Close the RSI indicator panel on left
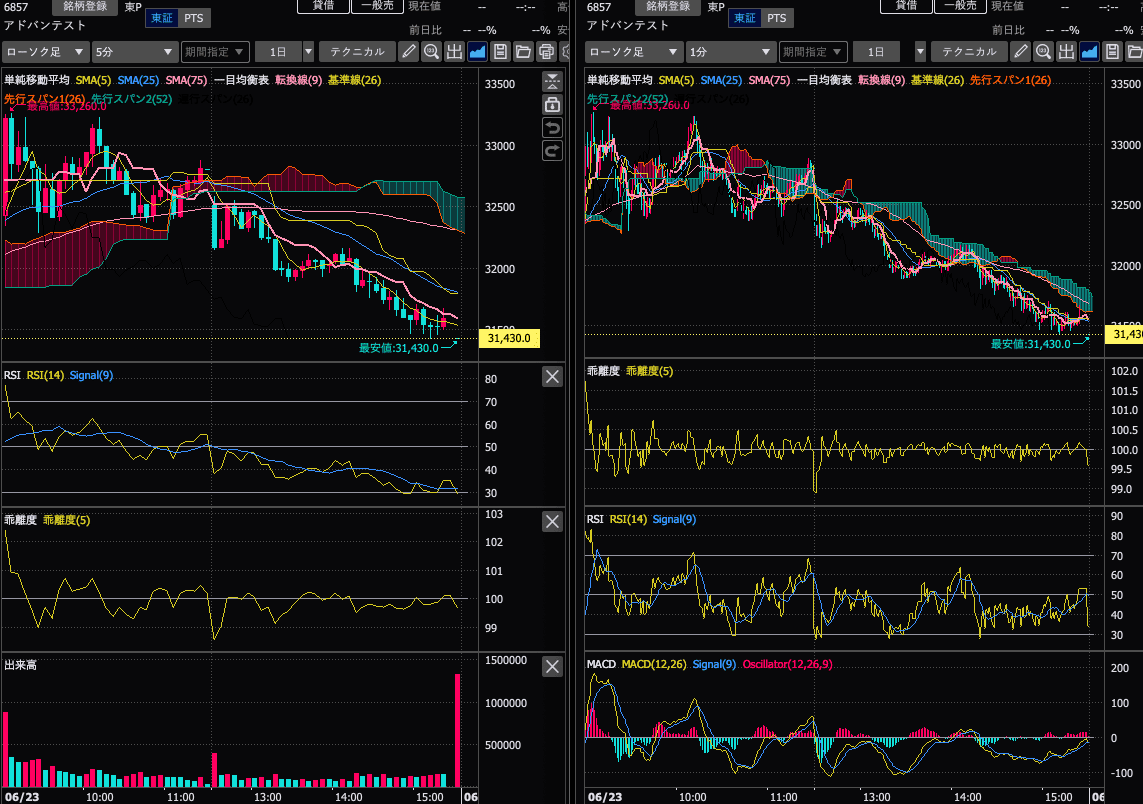 [x=553, y=376]
